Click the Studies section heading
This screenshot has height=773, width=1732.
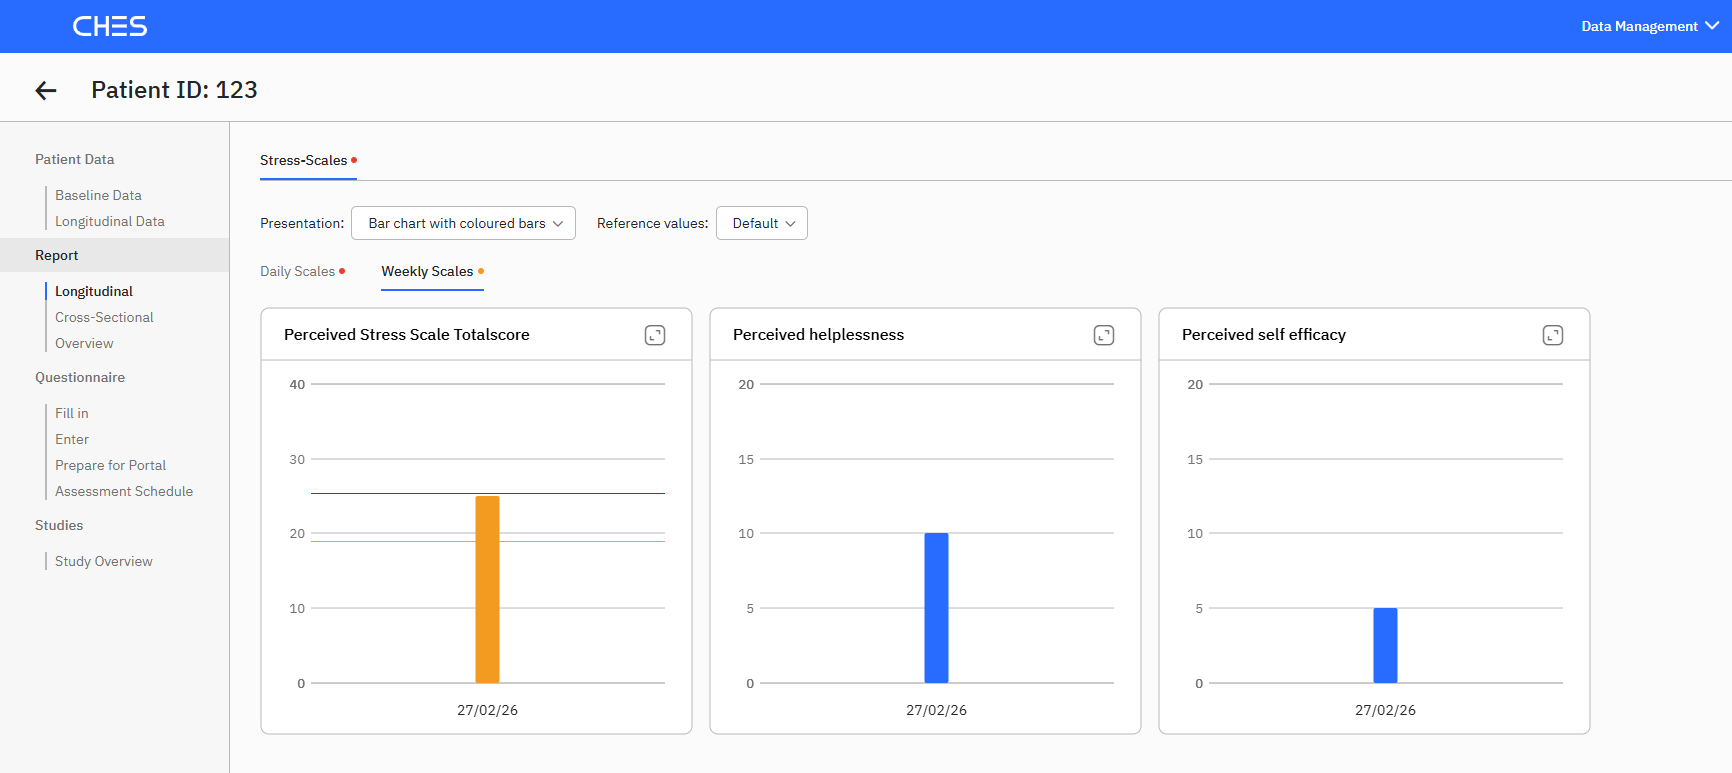tap(59, 525)
